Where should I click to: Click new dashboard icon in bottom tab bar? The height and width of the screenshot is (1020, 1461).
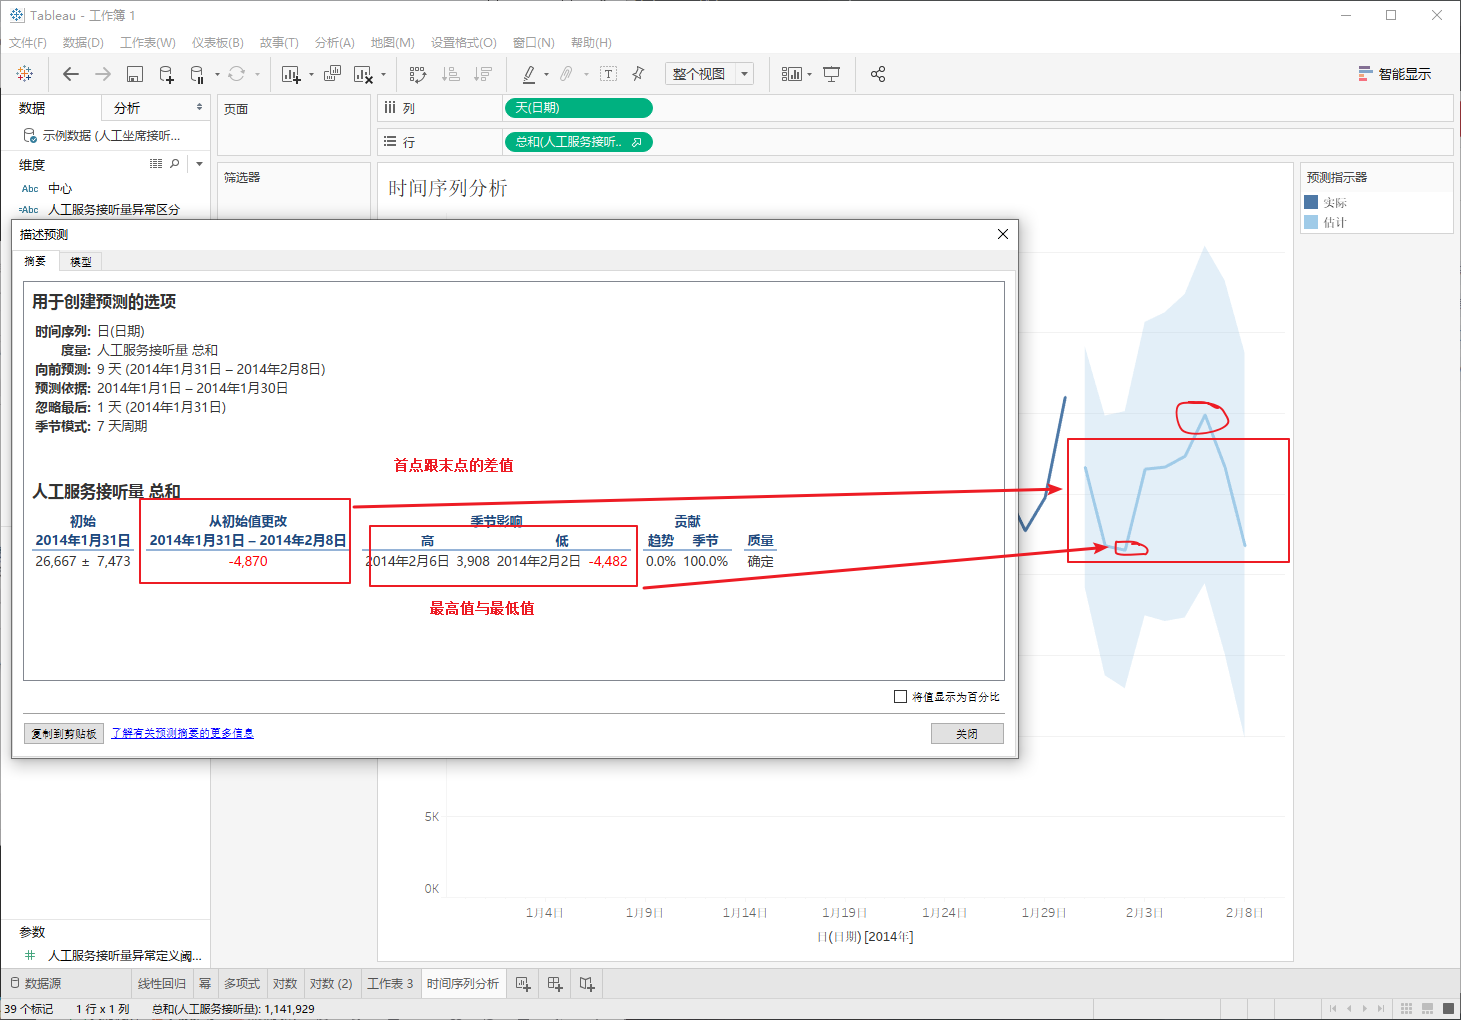click(x=555, y=984)
